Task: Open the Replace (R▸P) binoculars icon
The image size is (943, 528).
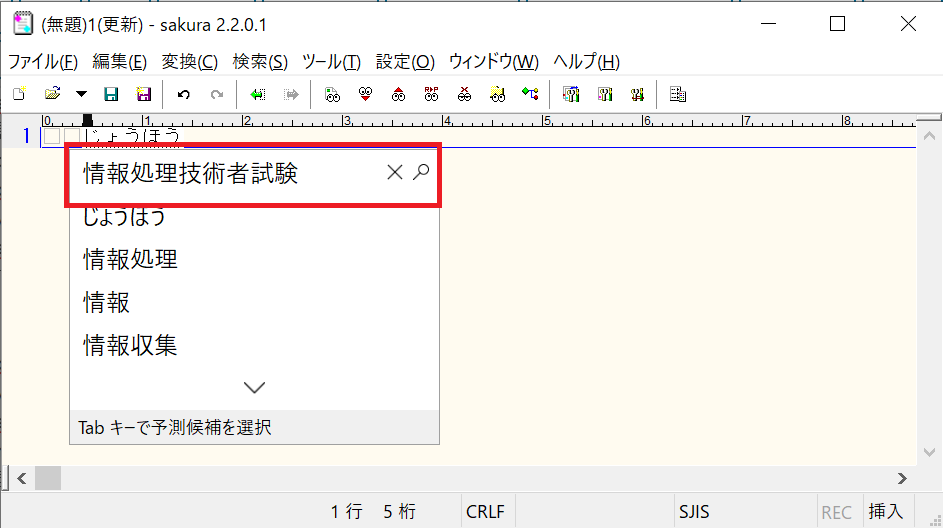Action: click(431, 94)
